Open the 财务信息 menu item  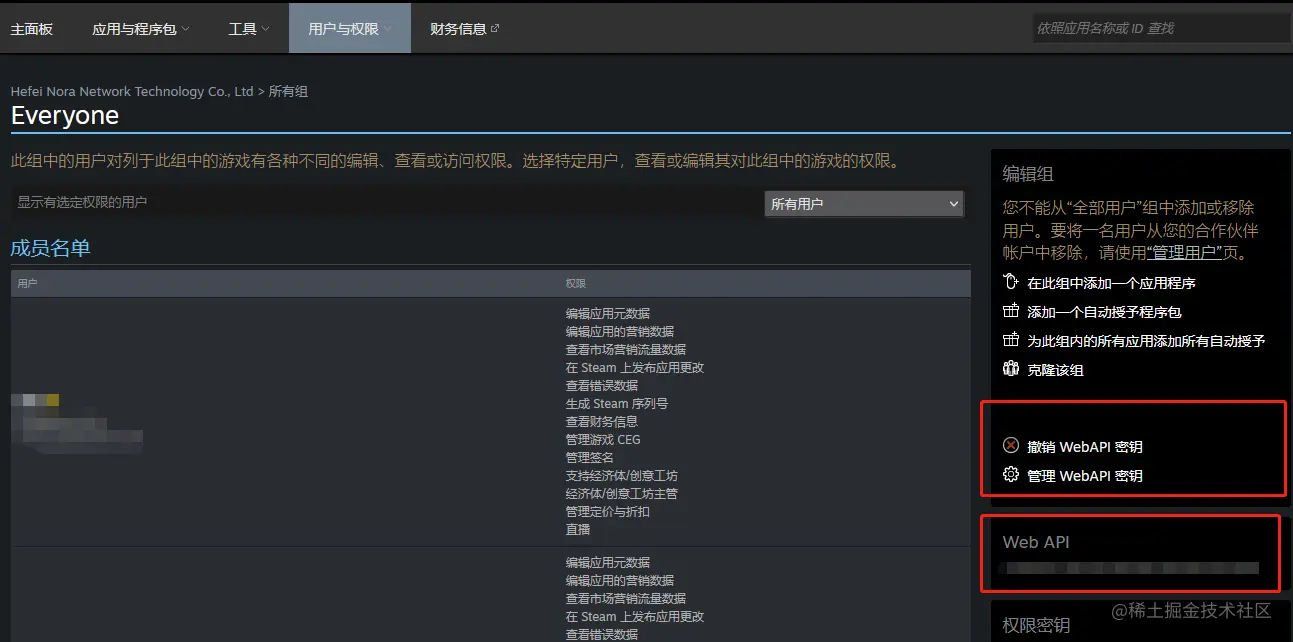point(458,28)
